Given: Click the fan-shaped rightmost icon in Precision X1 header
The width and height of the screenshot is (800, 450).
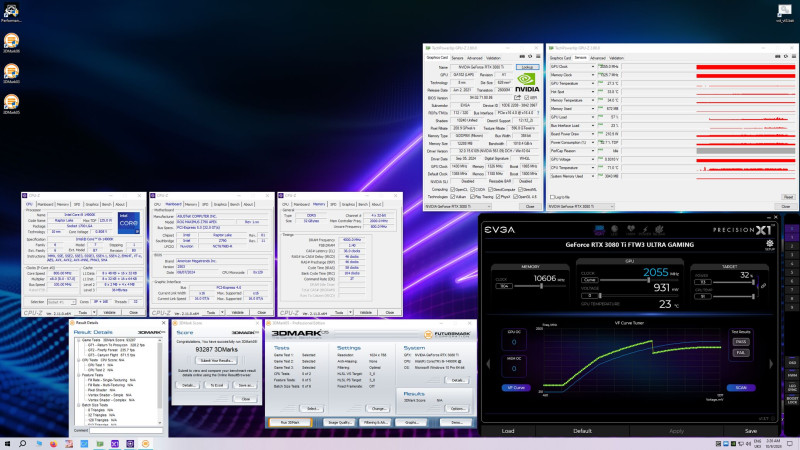Looking at the screenshot, I should (x=659, y=230).
